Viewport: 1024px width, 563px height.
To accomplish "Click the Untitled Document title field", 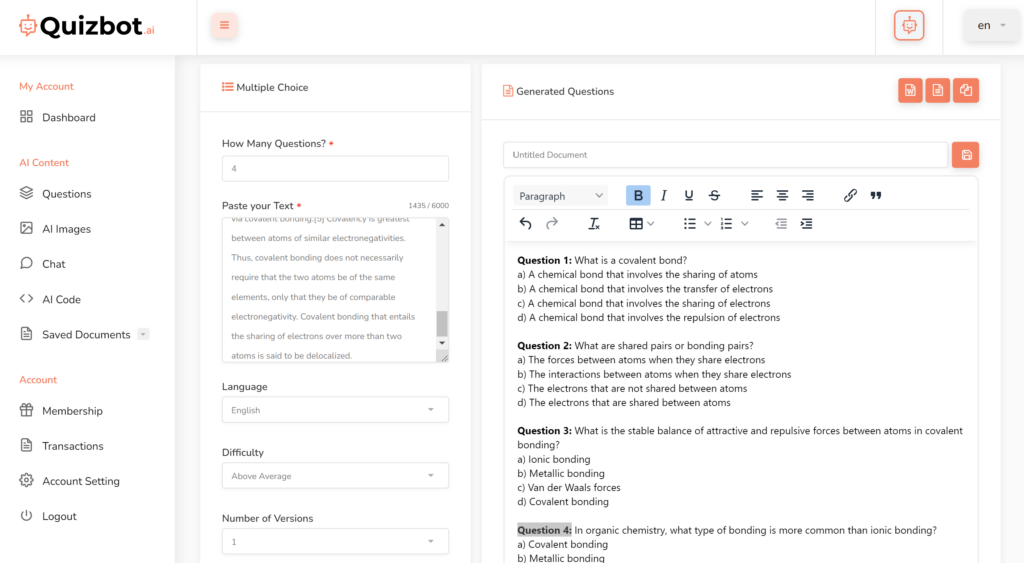I will [725, 155].
